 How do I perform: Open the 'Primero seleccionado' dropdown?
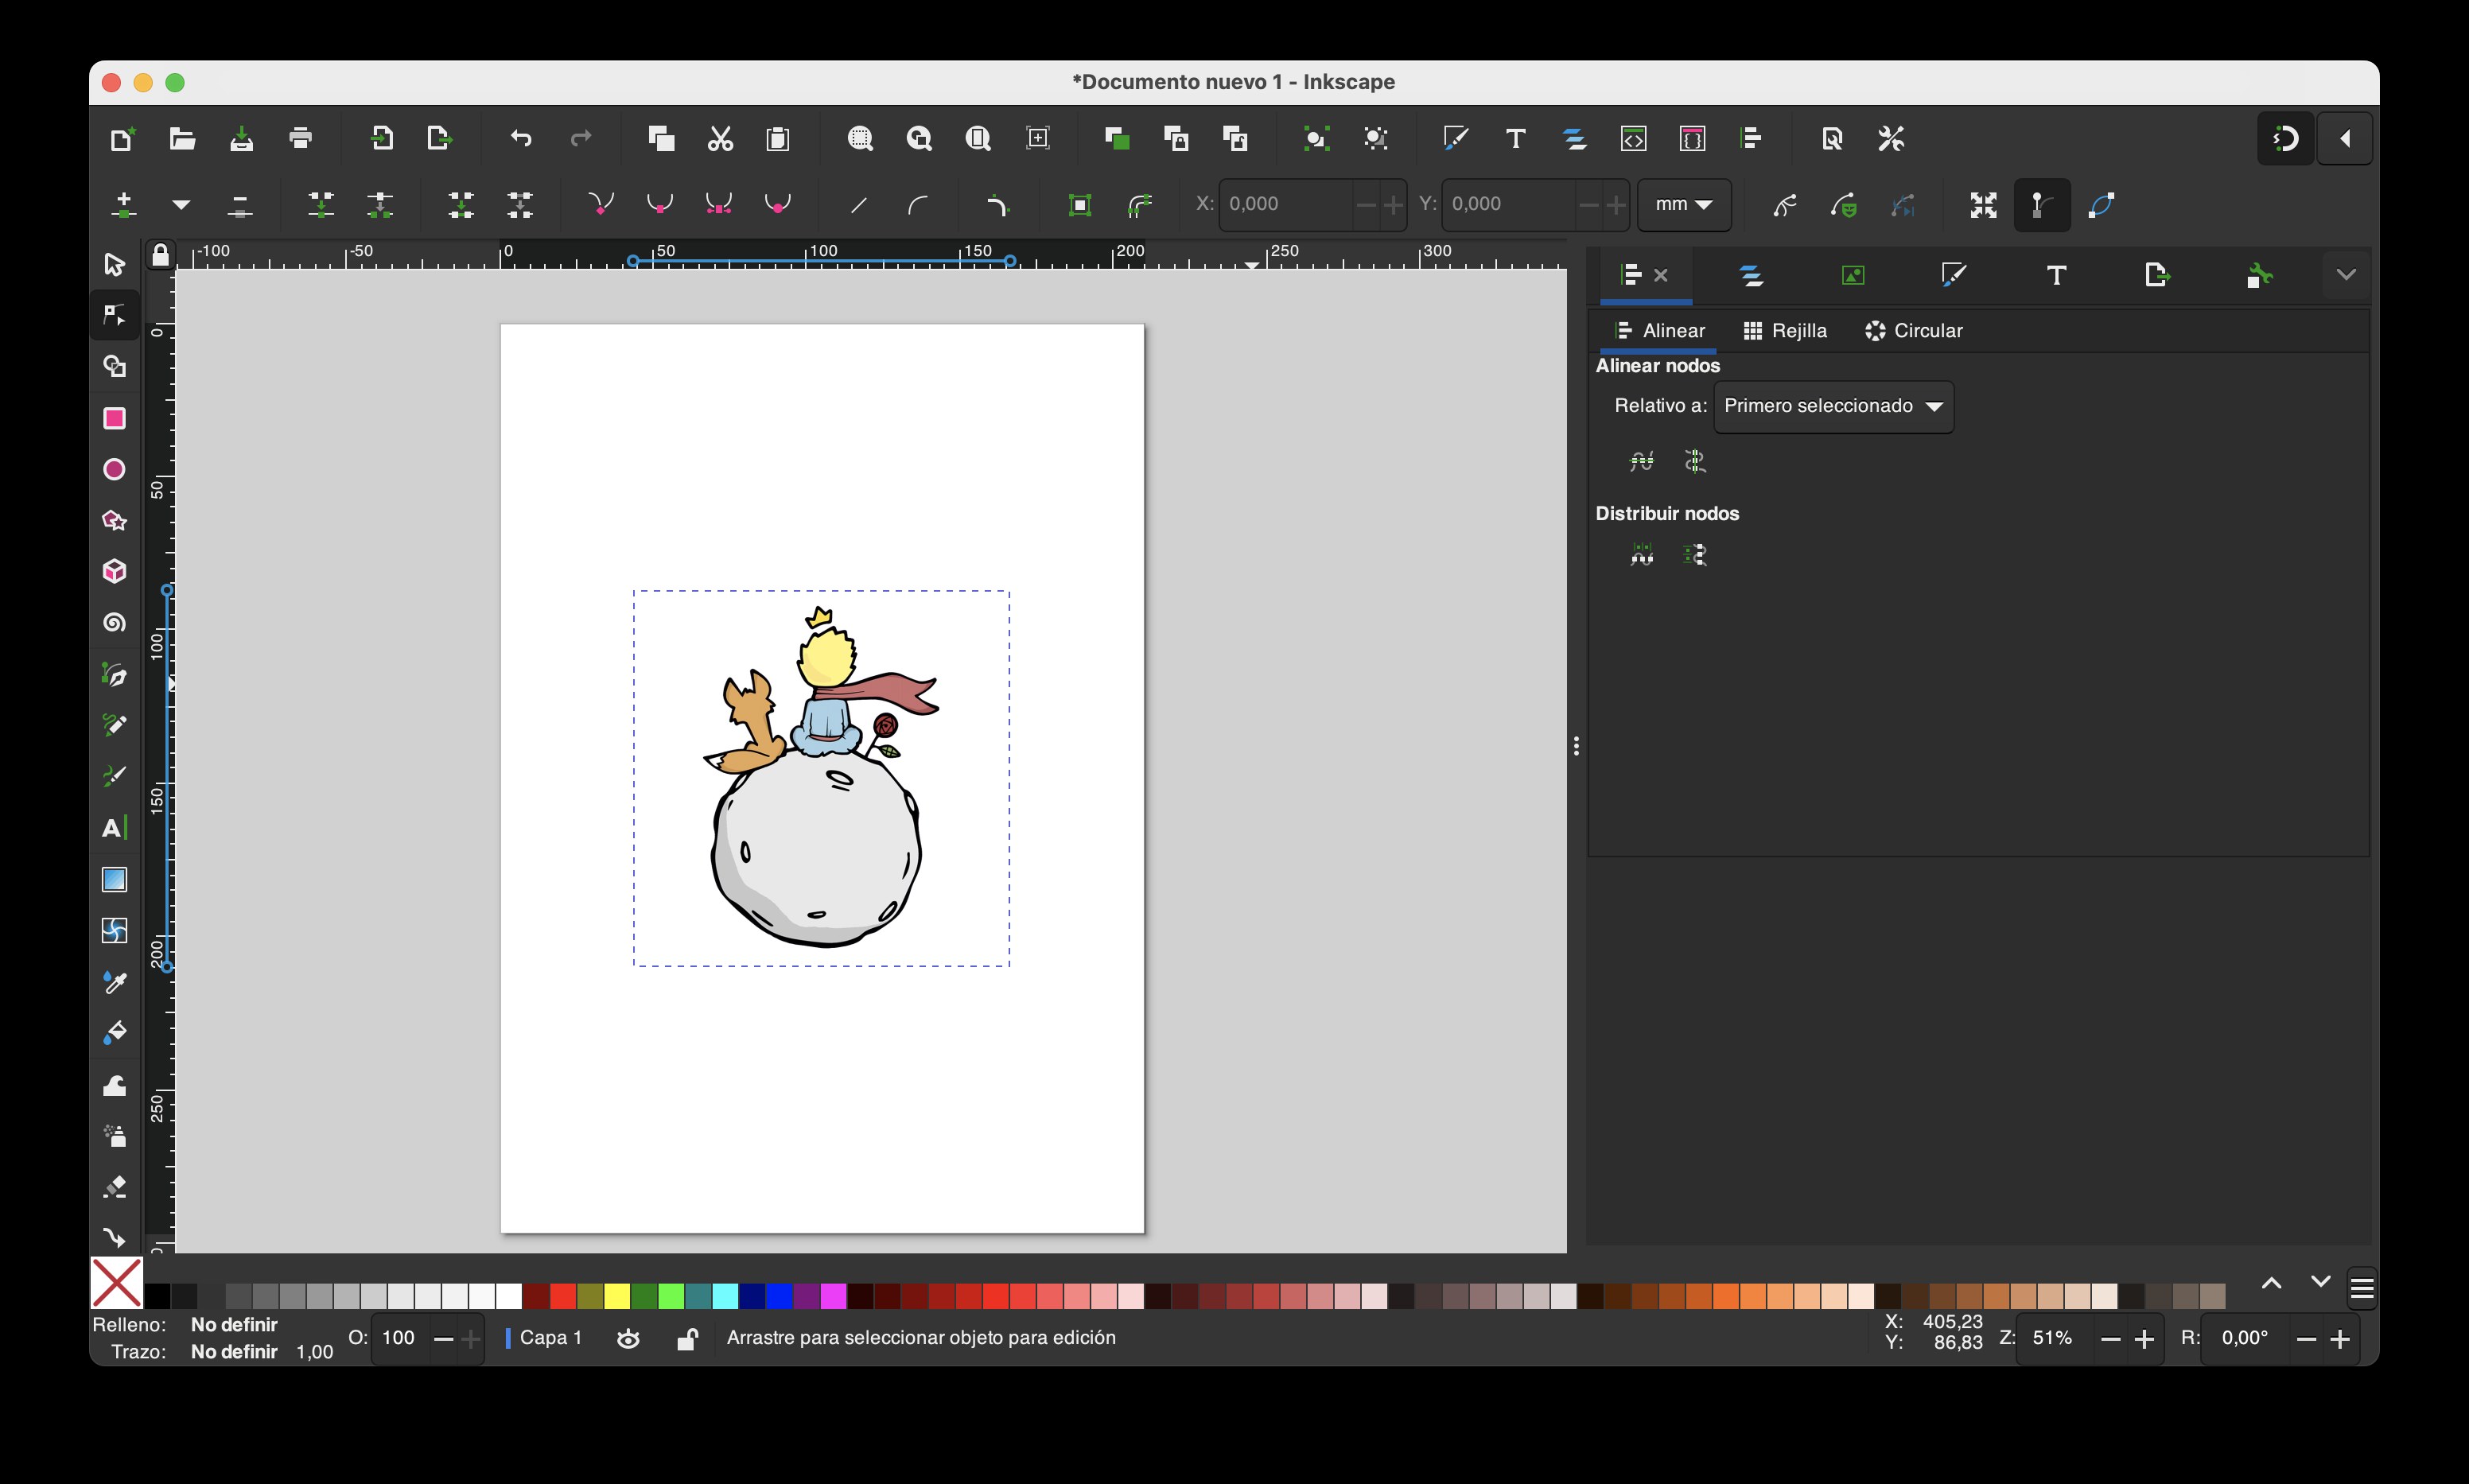pyautogui.click(x=1833, y=406)
